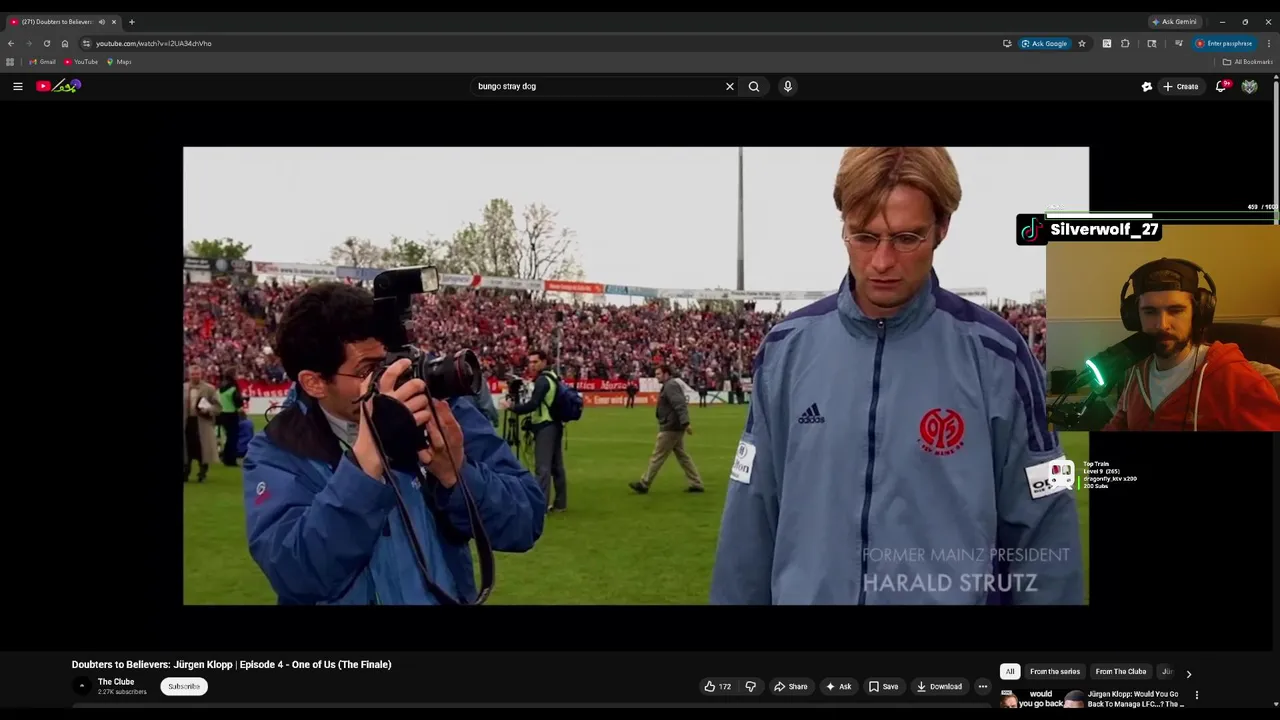Close the Doubters to Believers tab
This screenshot has height=720, width=1280.
pos(114,22)
